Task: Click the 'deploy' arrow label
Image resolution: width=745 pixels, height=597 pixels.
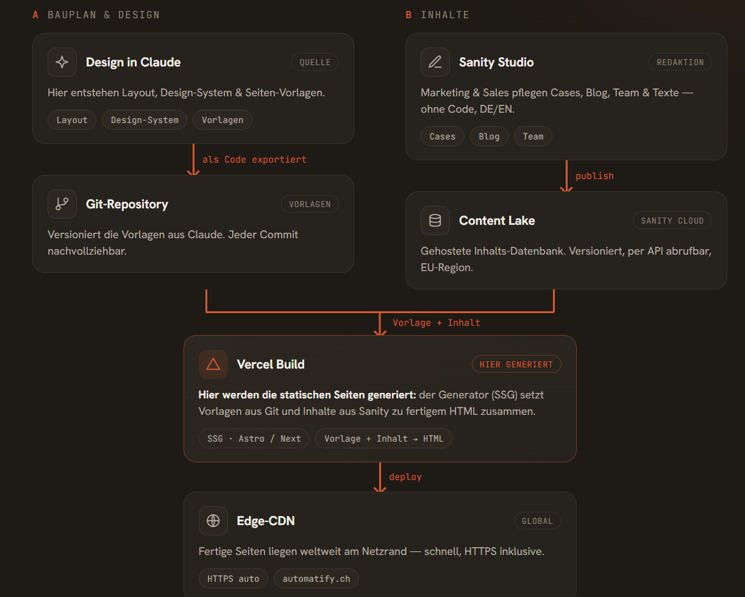Action: click(405, 477)
